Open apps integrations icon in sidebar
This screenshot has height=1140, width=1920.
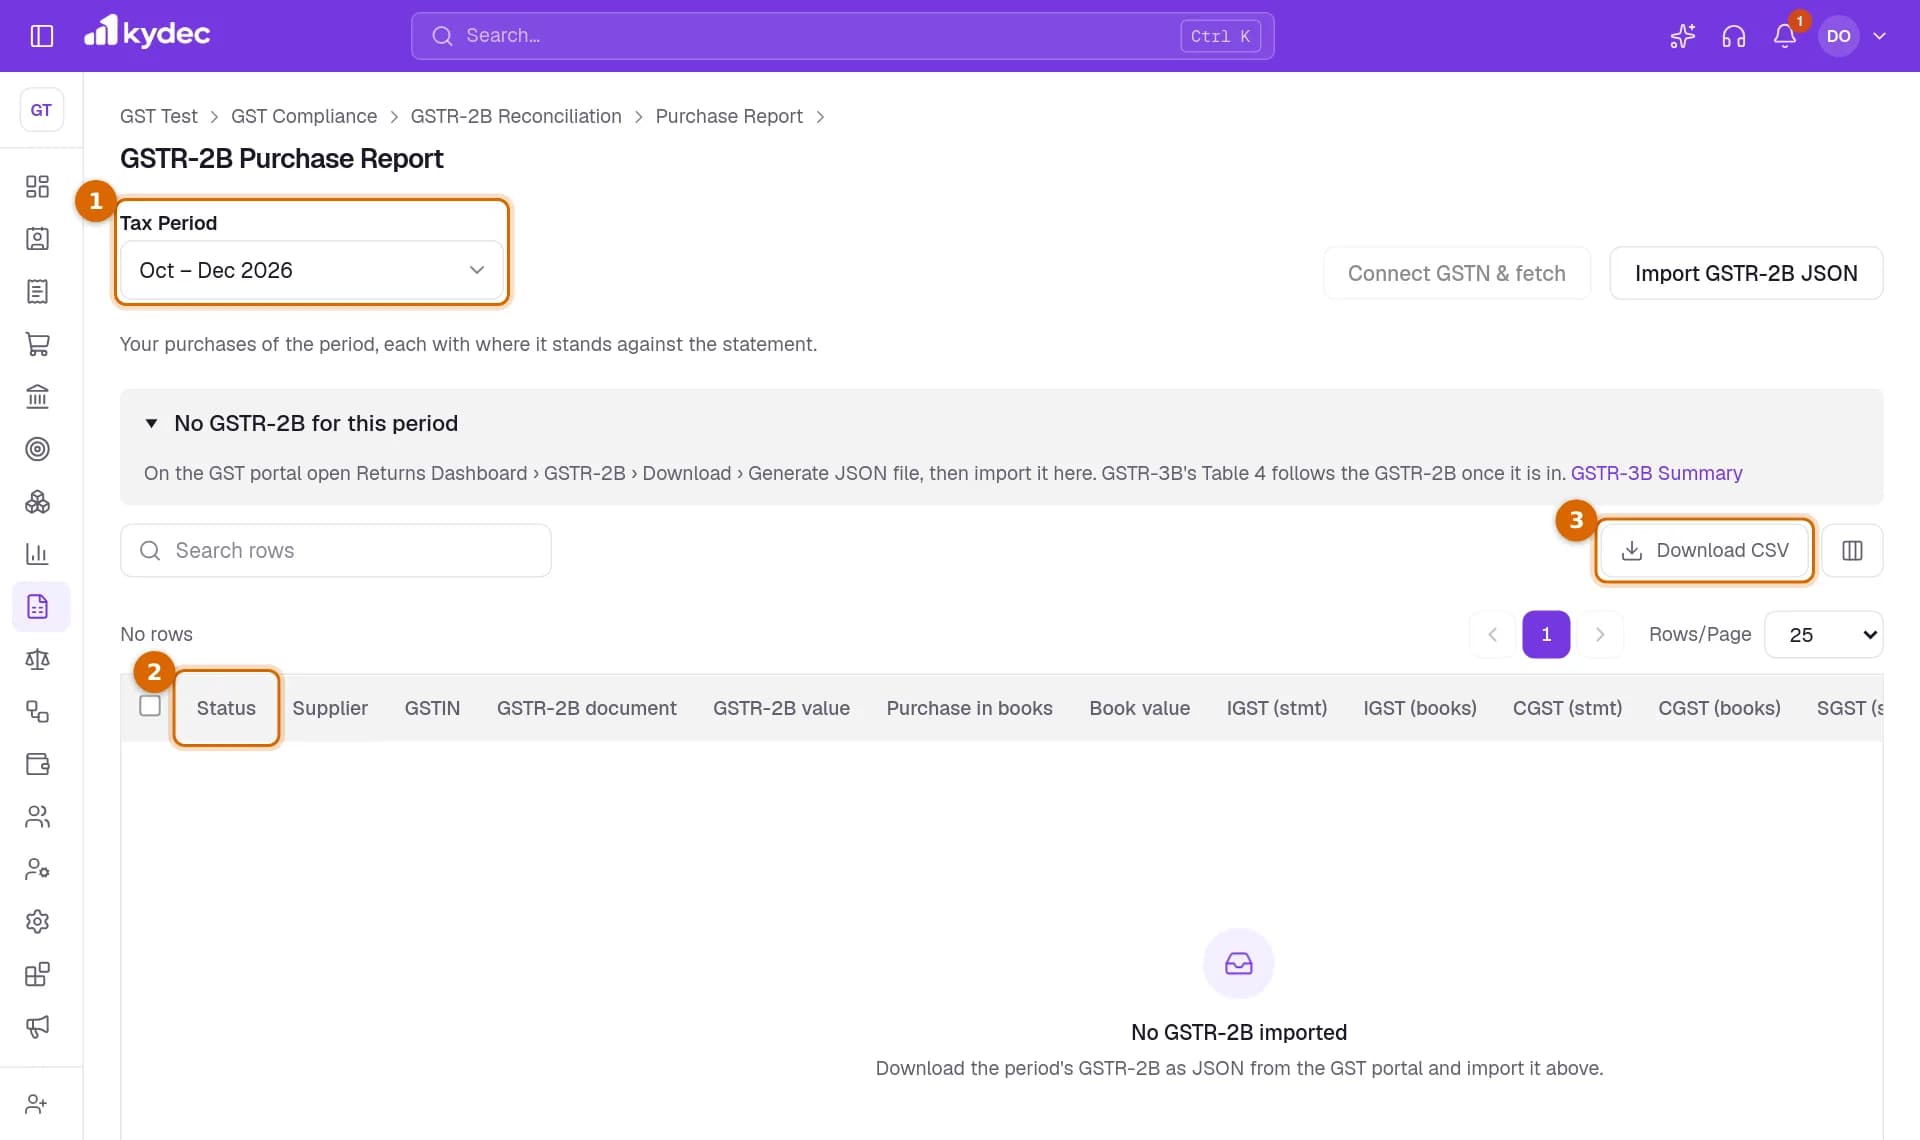pos(37,974)
